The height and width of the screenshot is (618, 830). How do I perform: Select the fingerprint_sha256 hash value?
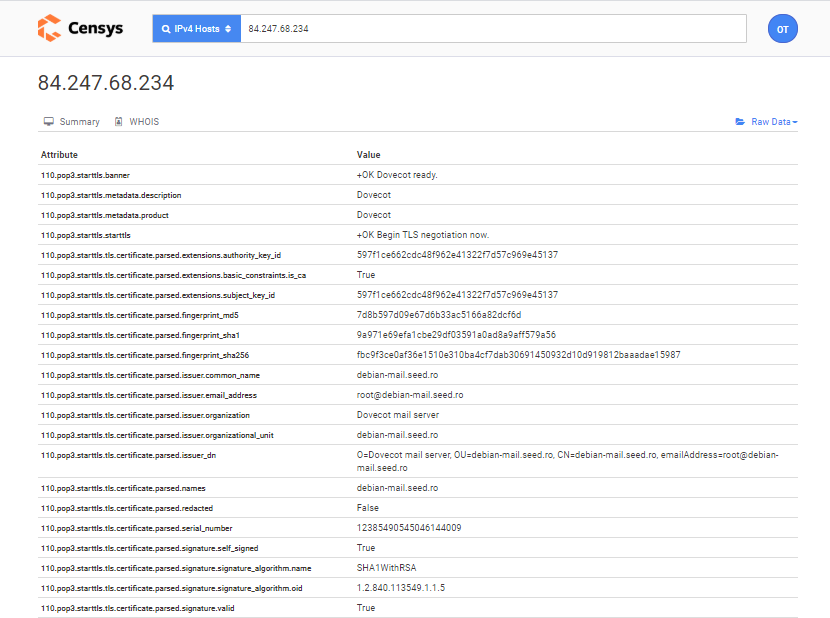coord(518,355)
